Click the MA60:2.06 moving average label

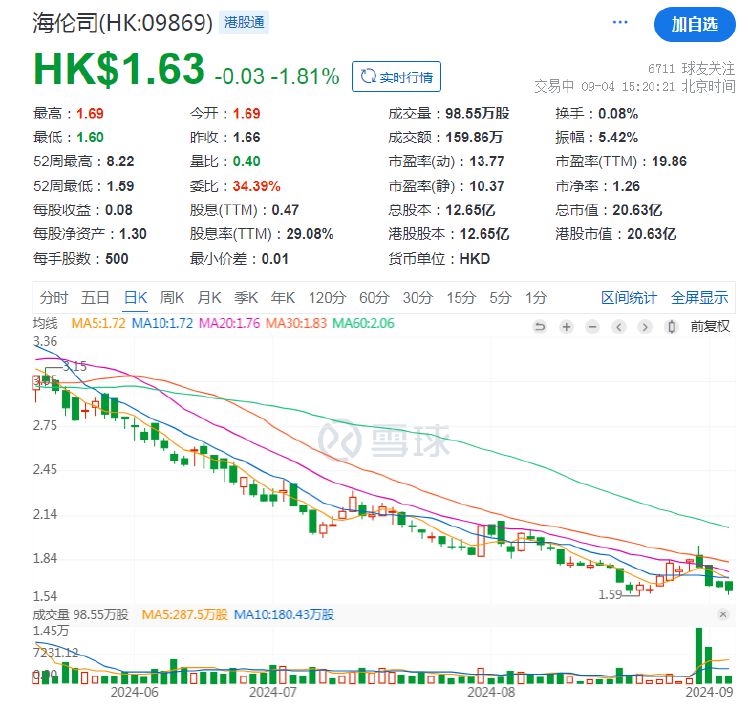coord(363,323)
